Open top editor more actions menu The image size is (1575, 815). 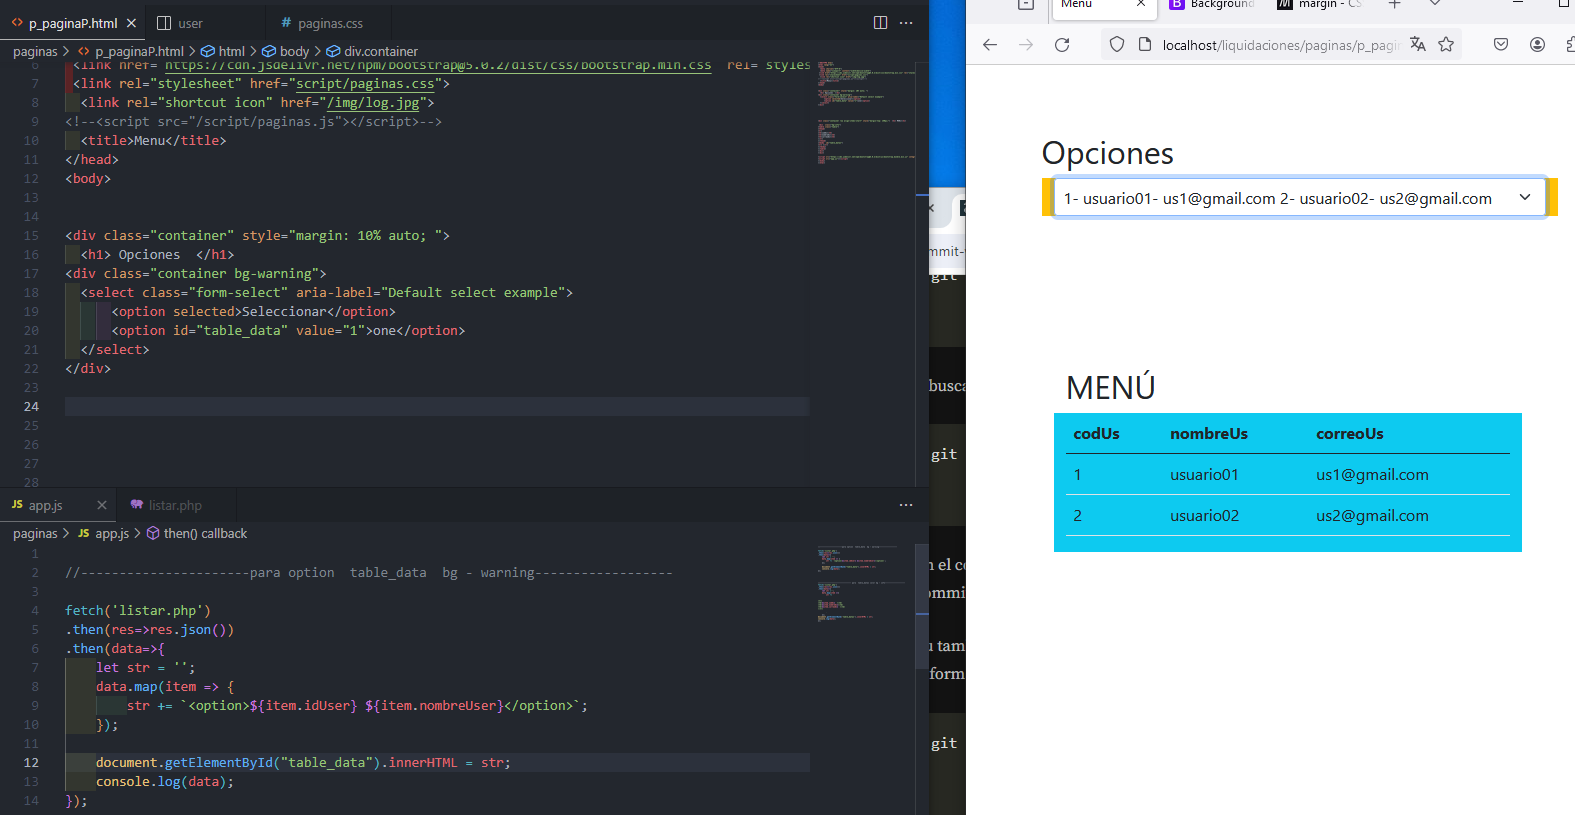coord(906,23)
